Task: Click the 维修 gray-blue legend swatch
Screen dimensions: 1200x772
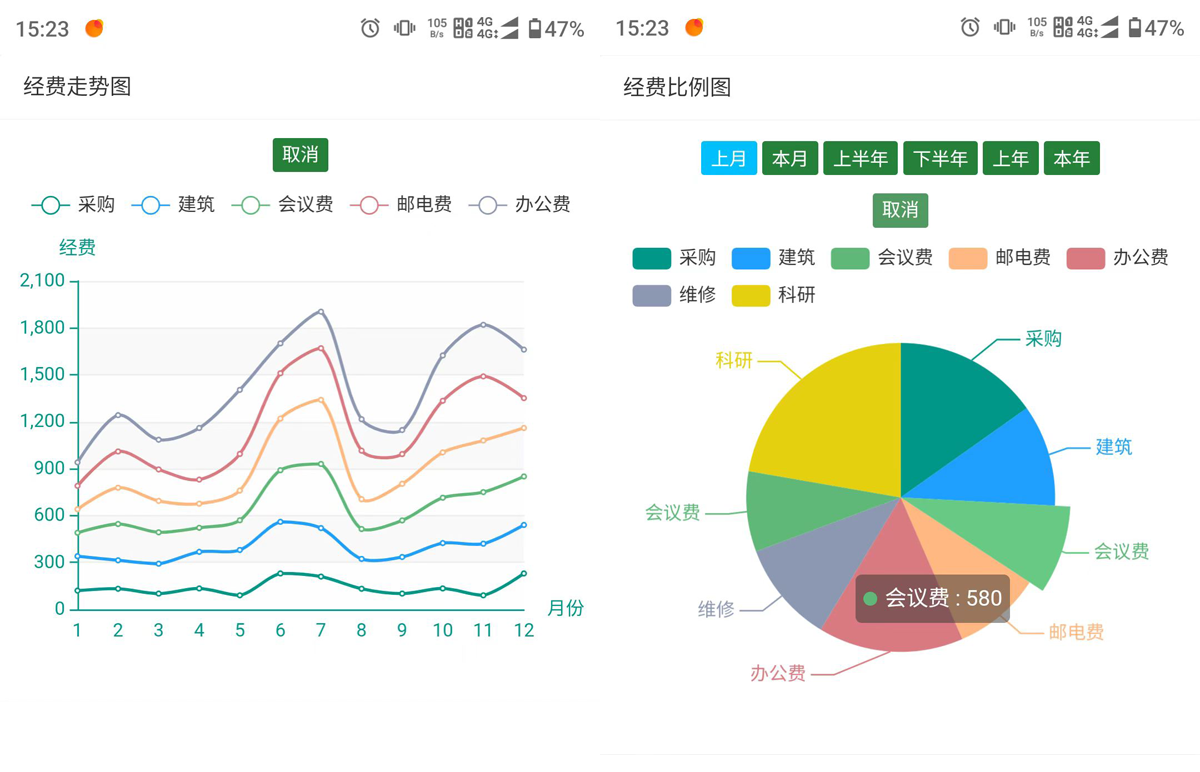Action: click(651, 296)
